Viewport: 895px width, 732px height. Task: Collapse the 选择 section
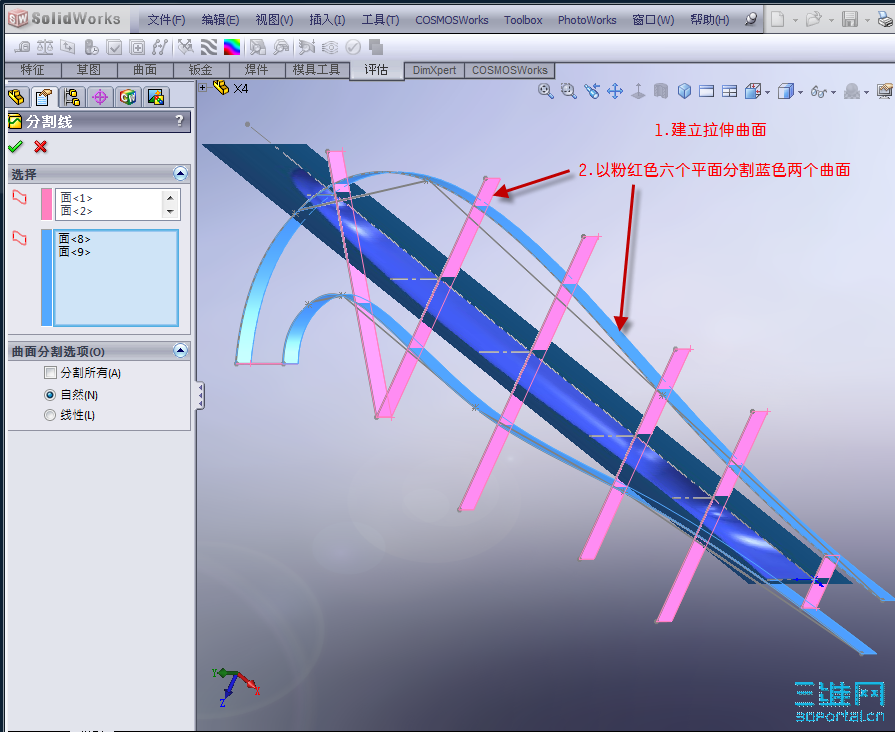click(180, 174)
